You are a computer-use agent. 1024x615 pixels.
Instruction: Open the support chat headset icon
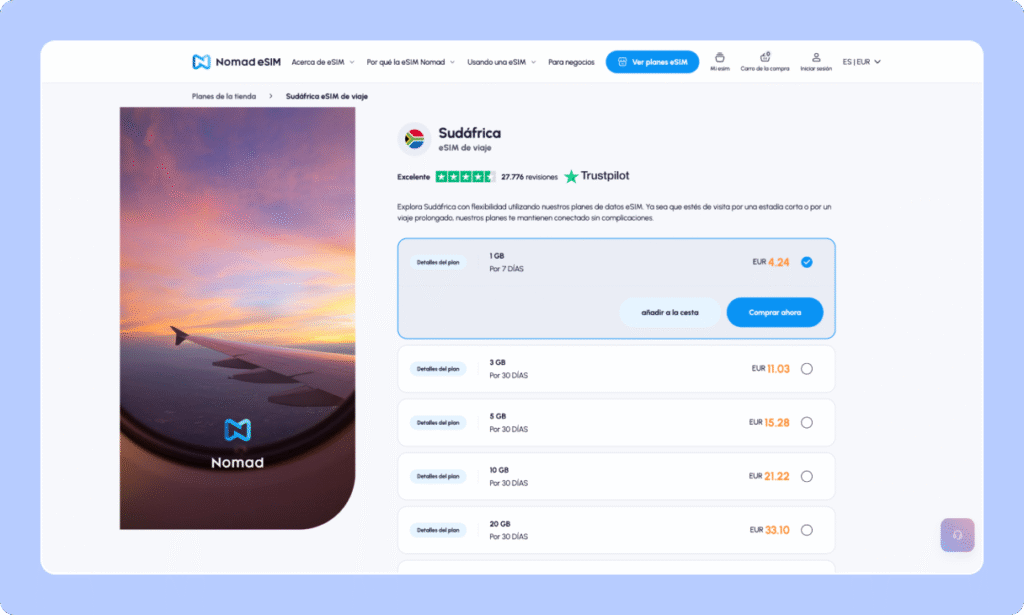[957, 535]
